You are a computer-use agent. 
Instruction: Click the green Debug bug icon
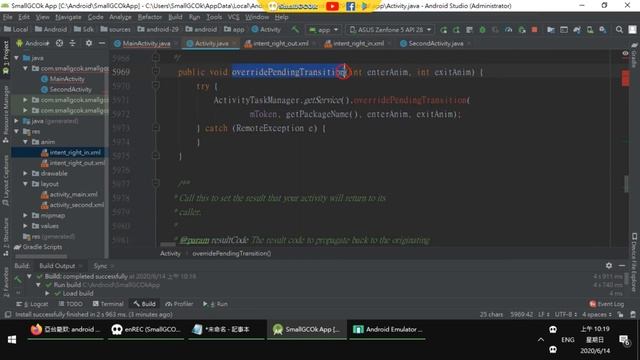click(x=482, y=30)
